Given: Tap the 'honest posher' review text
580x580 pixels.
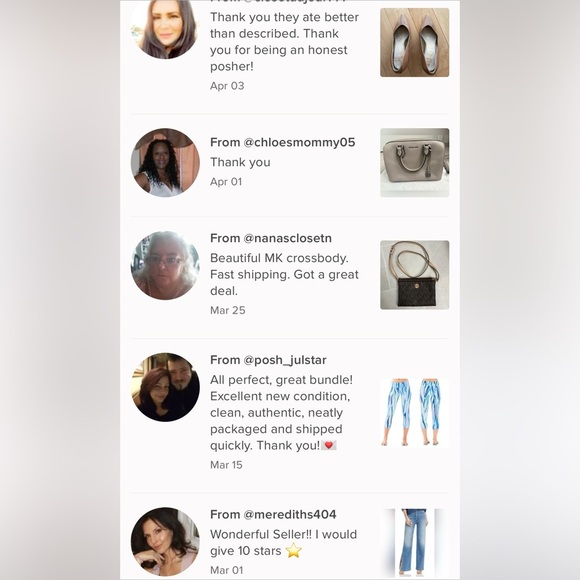Looking at the screenshot, I should pos(284,42).
